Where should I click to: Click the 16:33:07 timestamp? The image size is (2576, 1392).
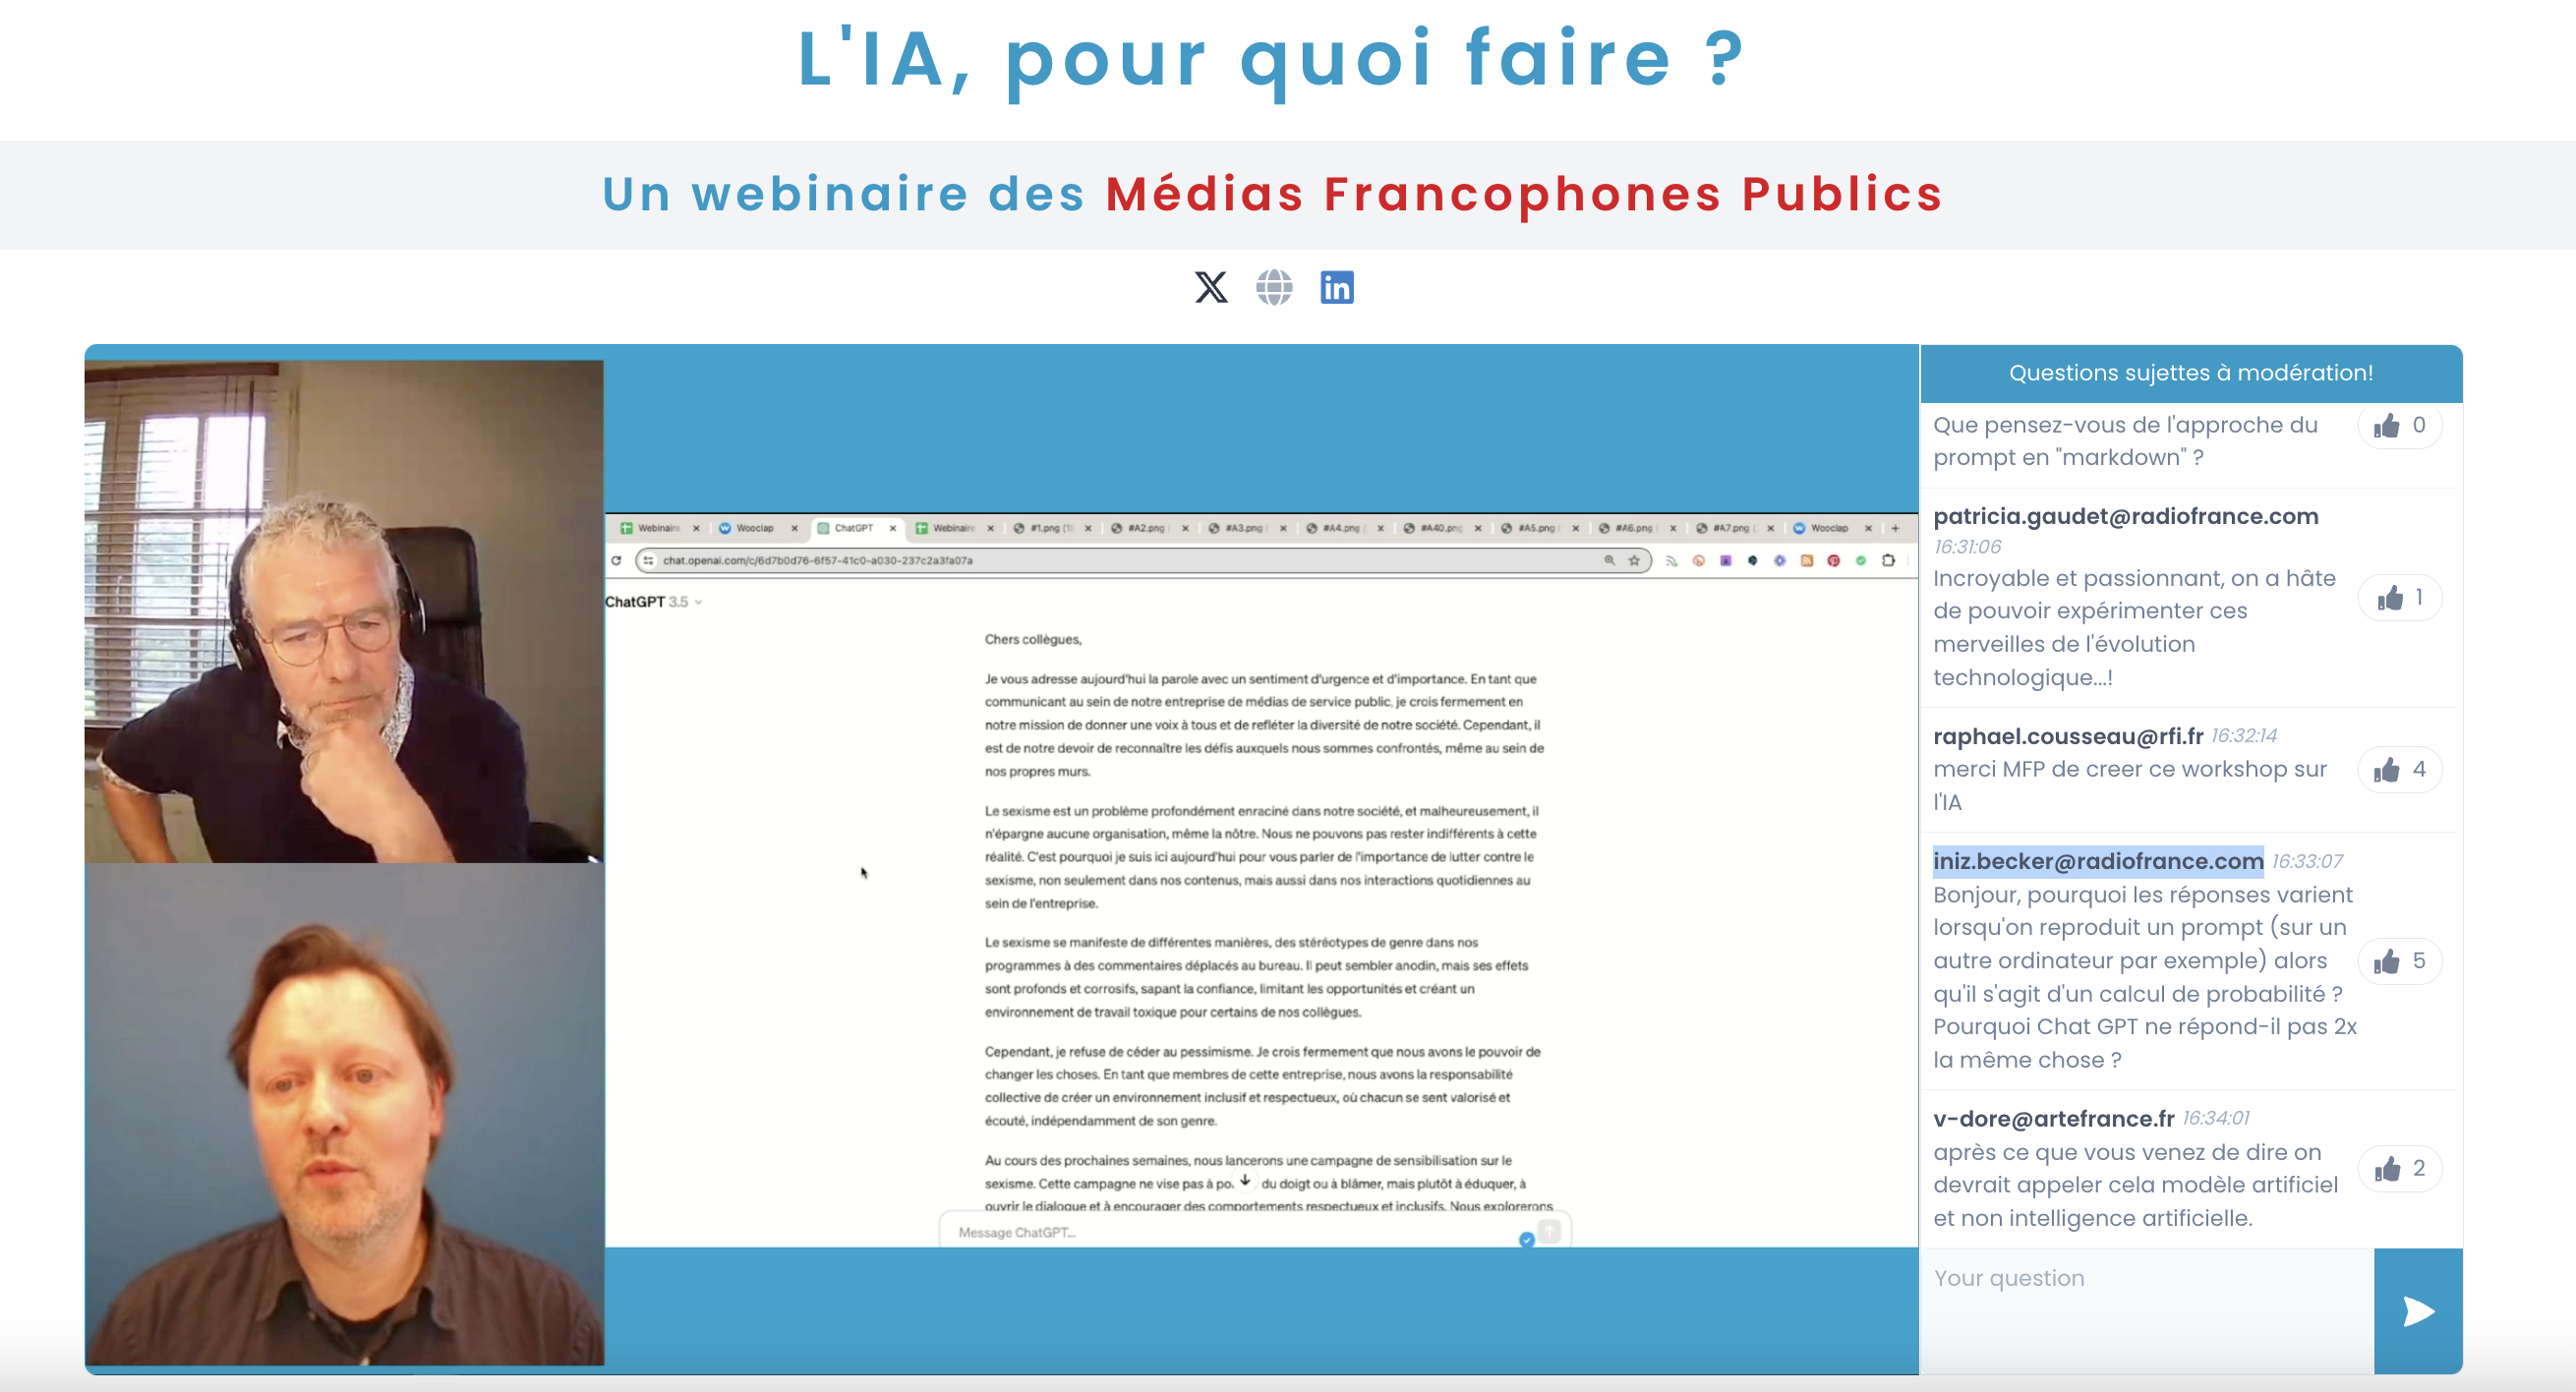pyautogui.click(x=2307, y=861)
